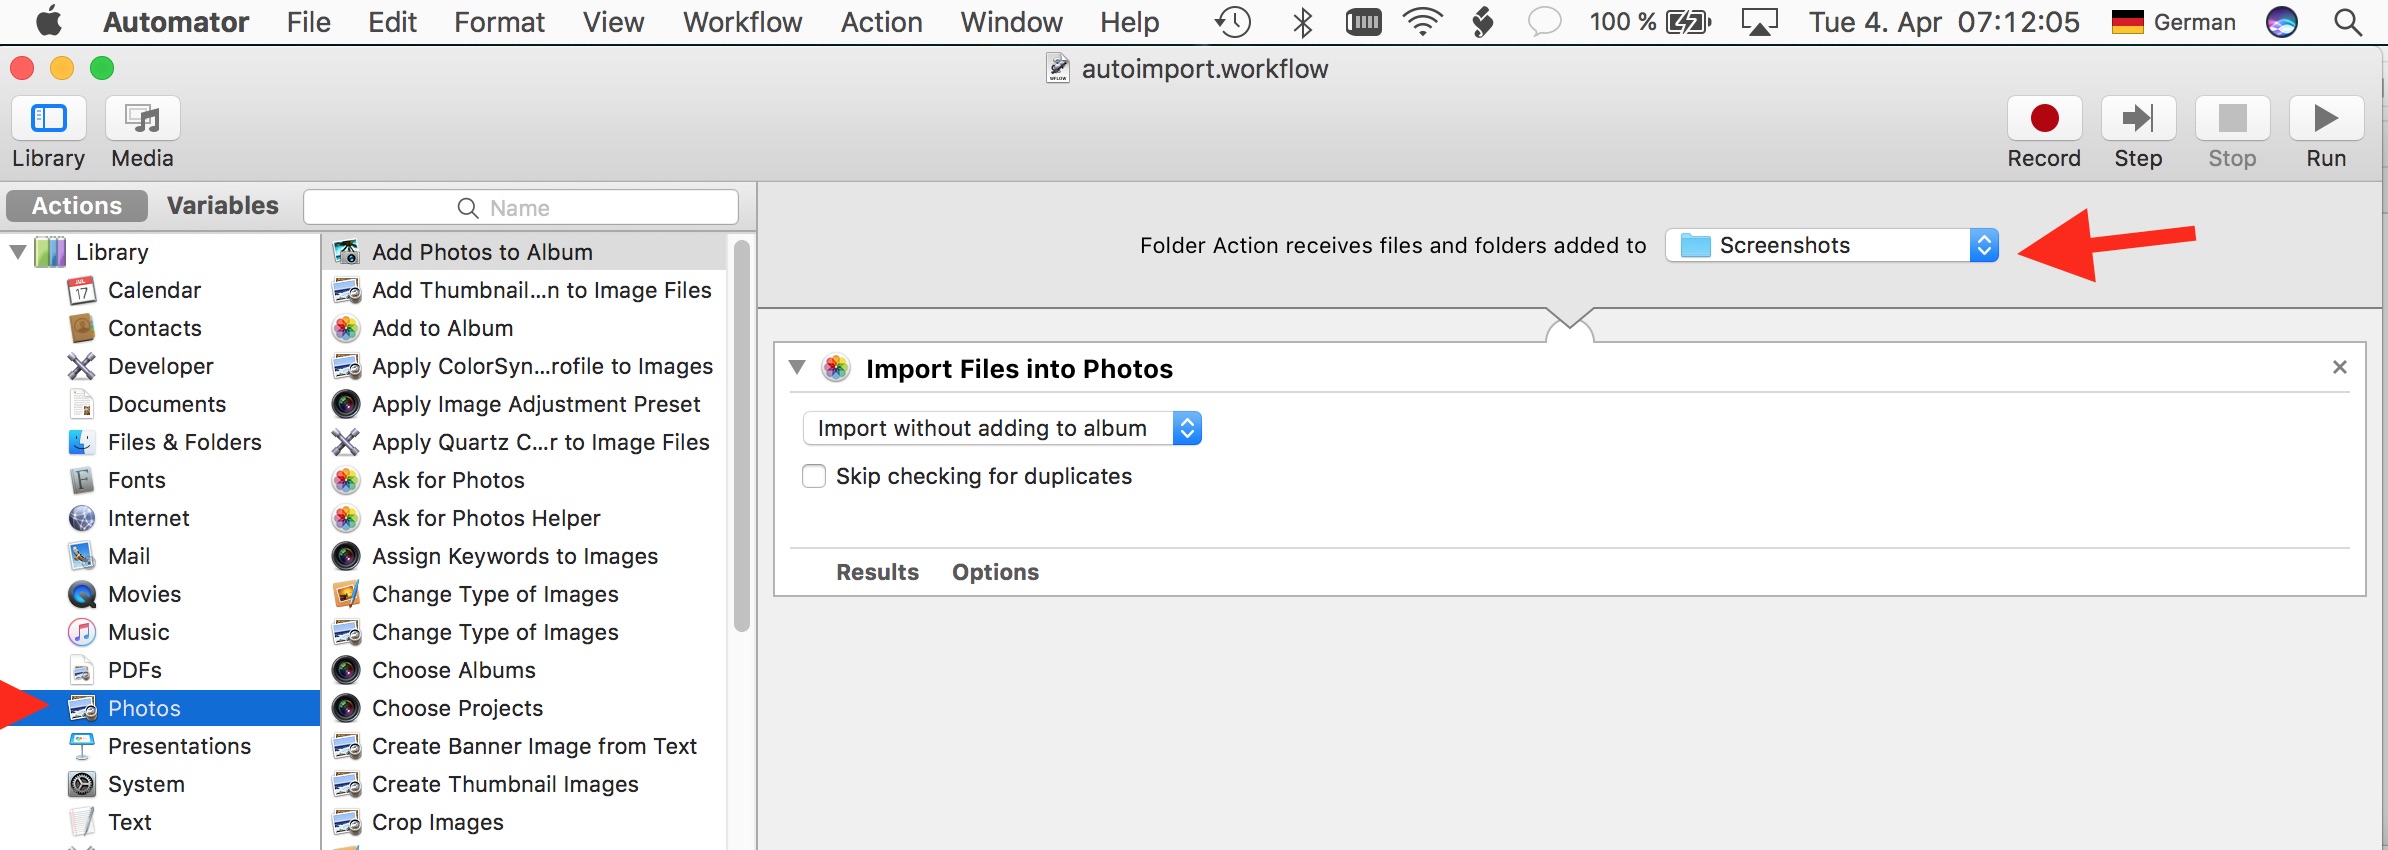Click the Record button icon

click(x=2044, y=119)
